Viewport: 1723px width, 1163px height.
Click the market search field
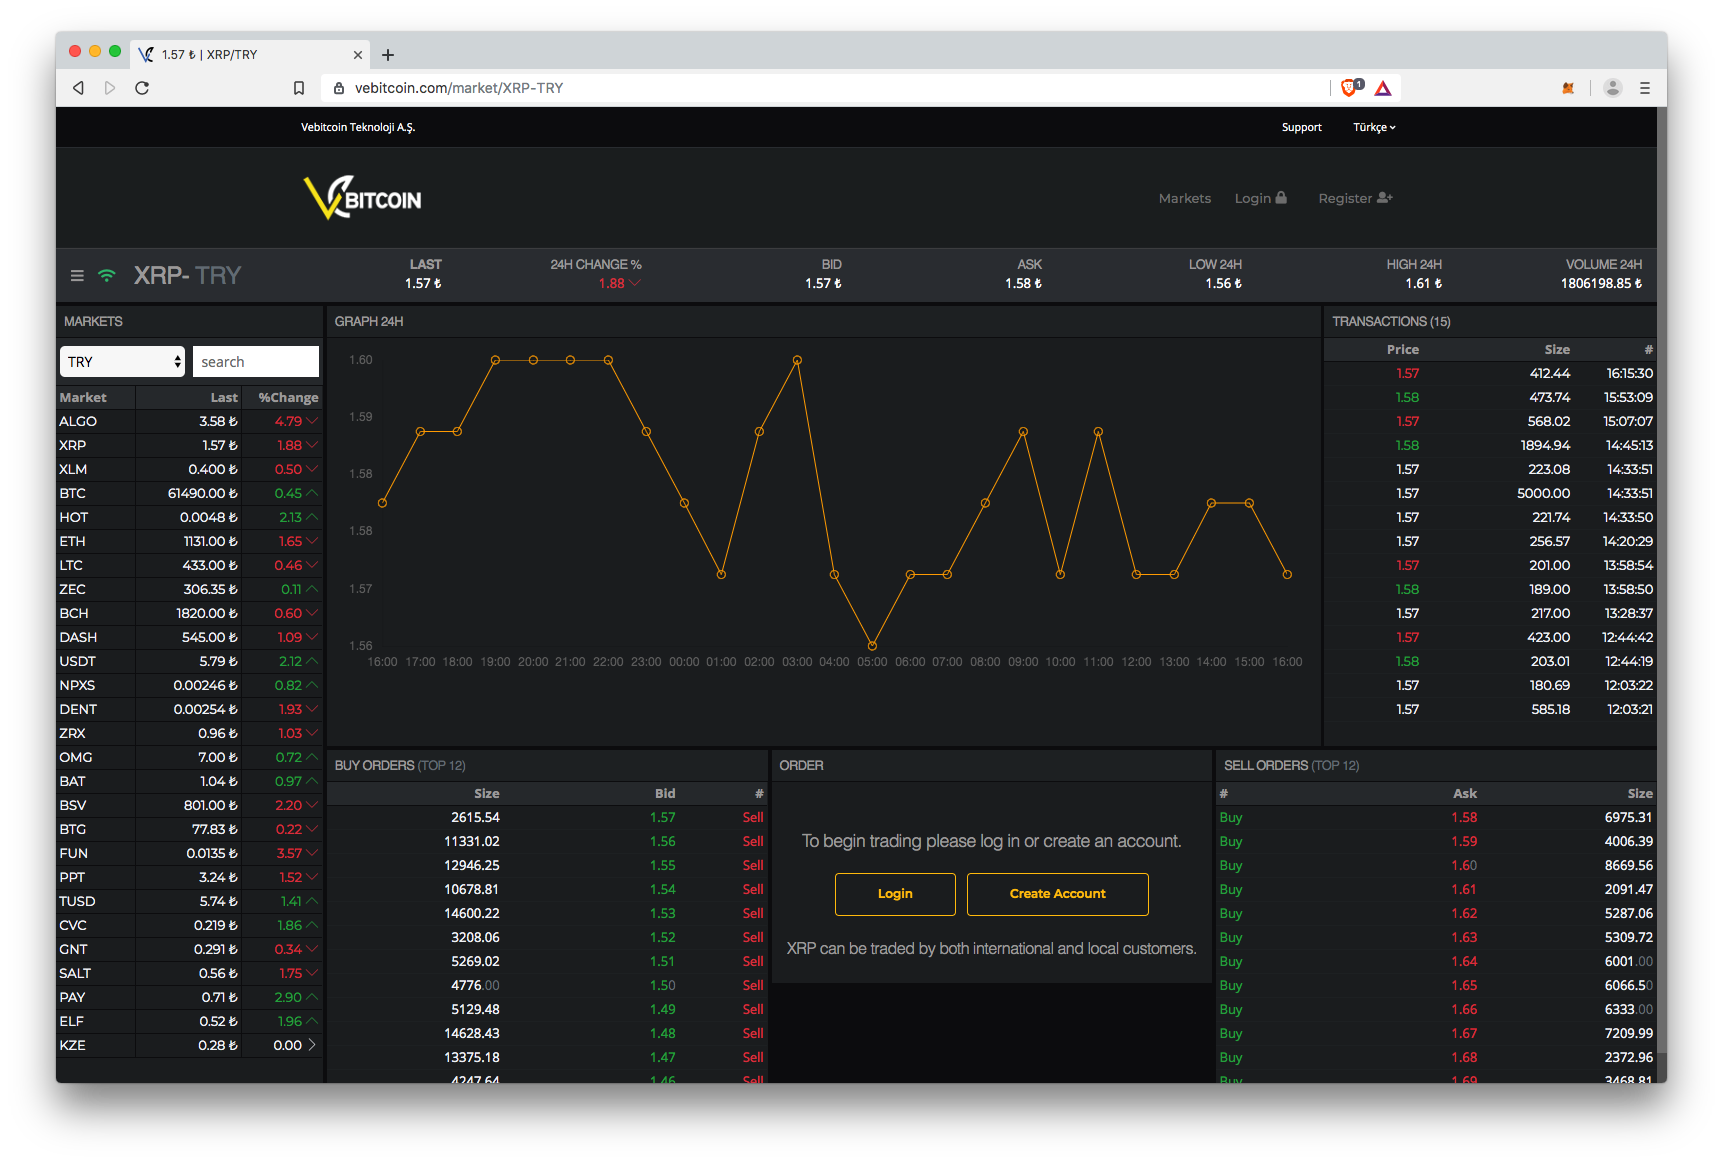coord(256,362)
